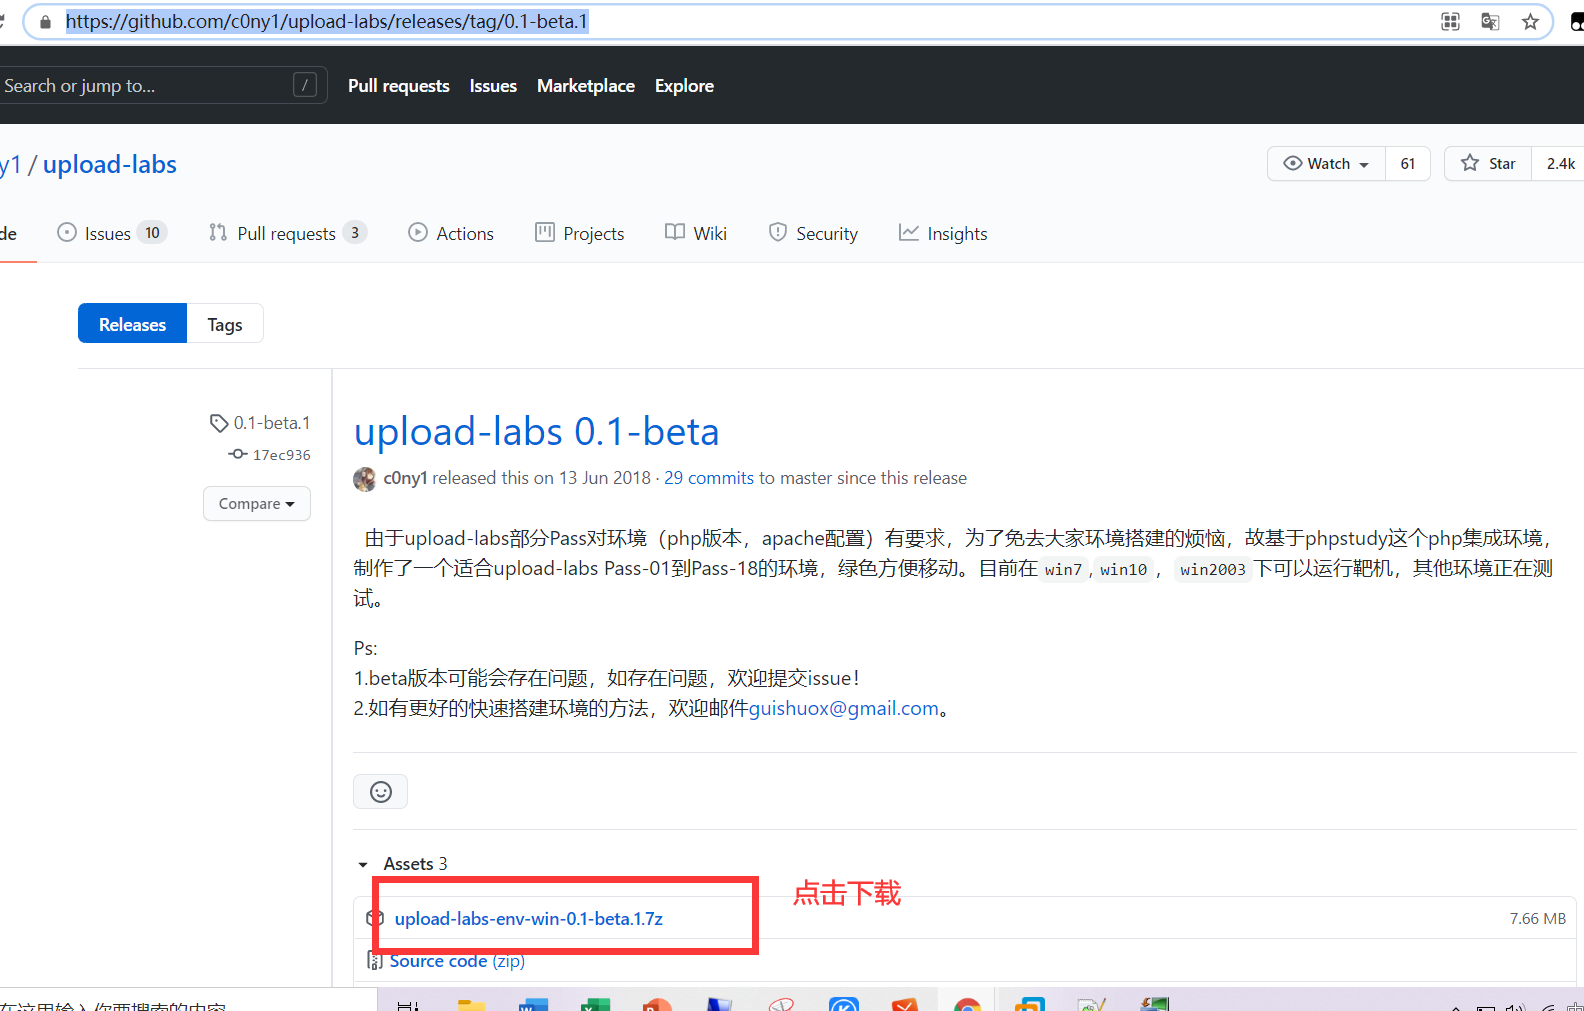Open the upload-labs repository link
1584x1011 pixels.
110,164
